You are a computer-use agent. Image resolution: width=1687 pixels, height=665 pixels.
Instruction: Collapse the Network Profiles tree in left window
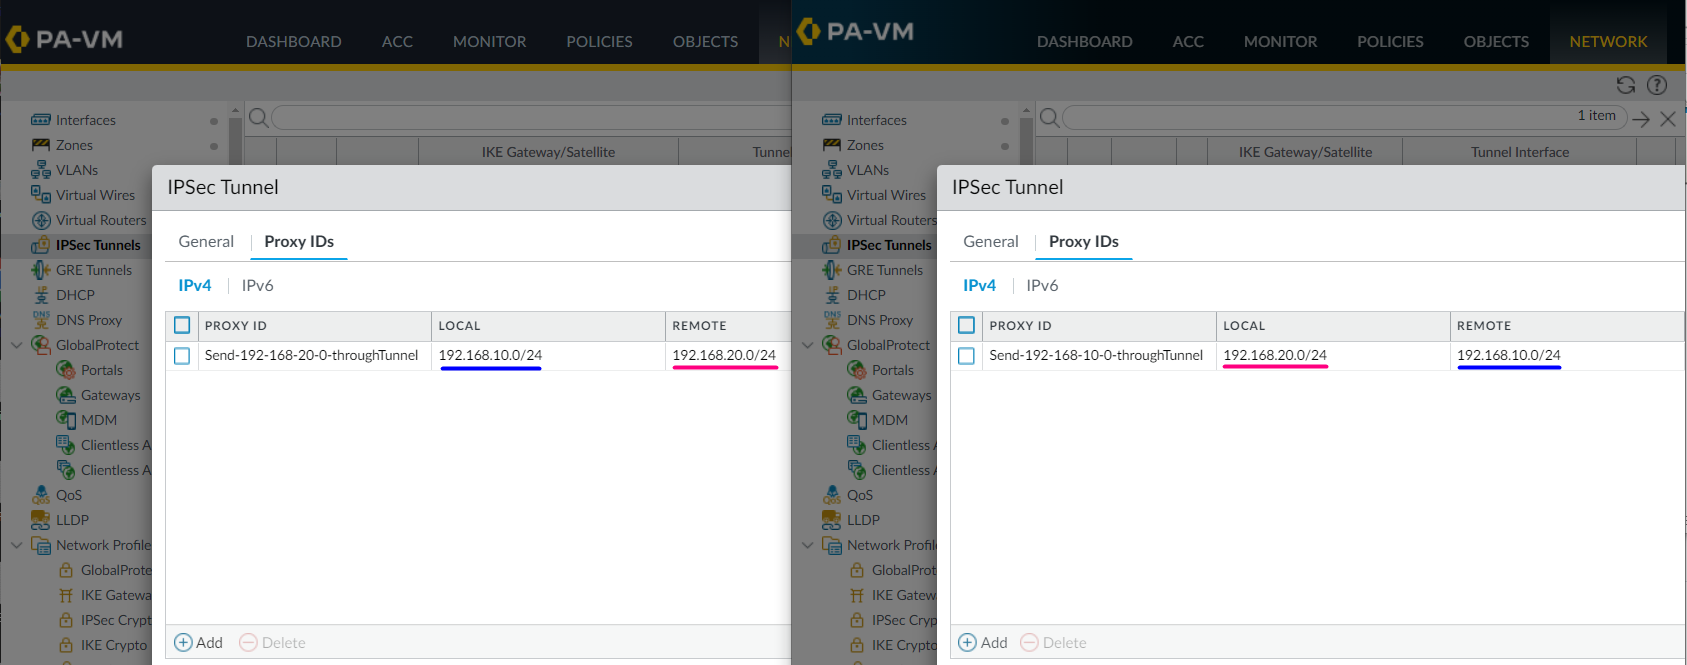tap(16, 545)
